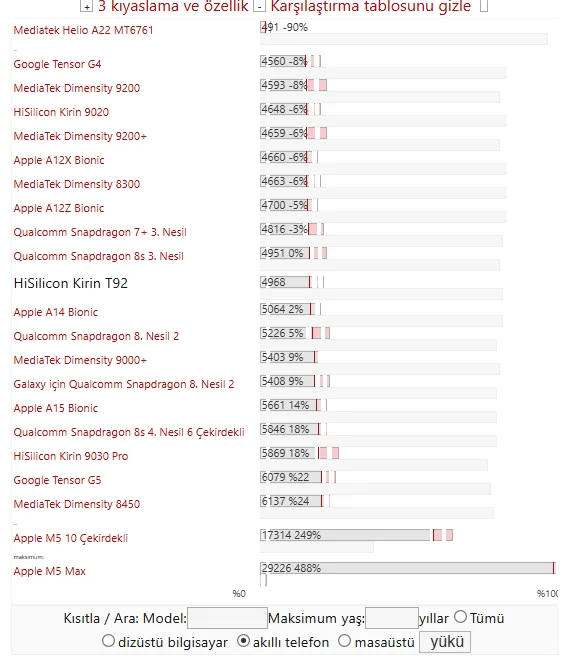Screen dimensions: 571x672
Task: Open Apple A15 Bionic link
Action: pyautogui.click(x=56, y=408)
